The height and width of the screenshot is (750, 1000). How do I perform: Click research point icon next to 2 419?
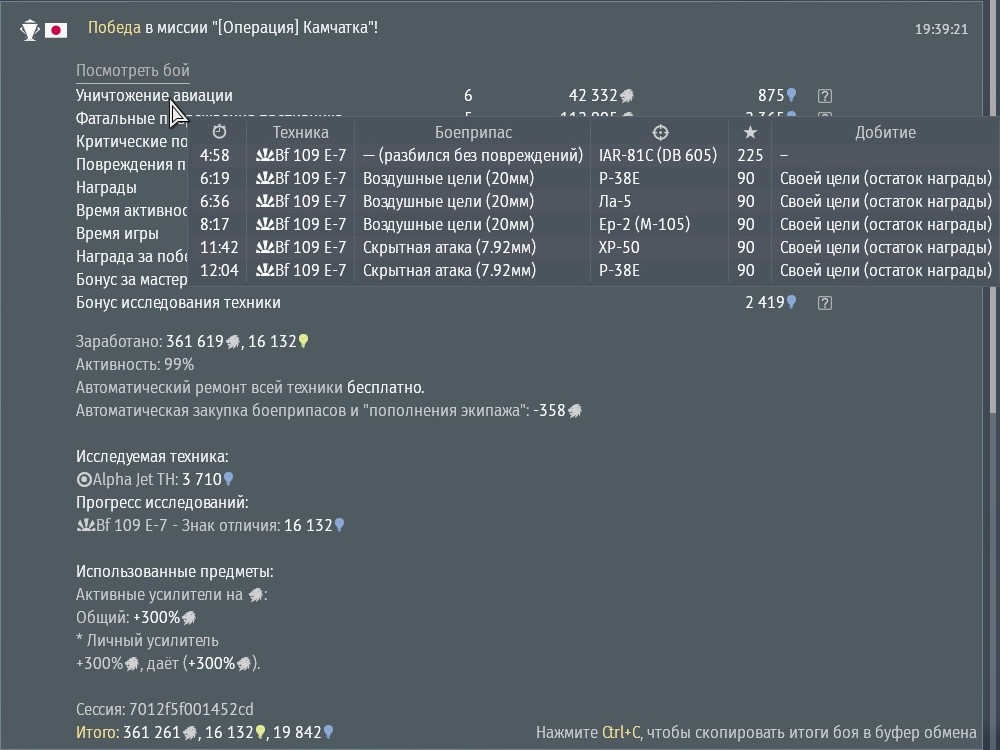[791, 302]
